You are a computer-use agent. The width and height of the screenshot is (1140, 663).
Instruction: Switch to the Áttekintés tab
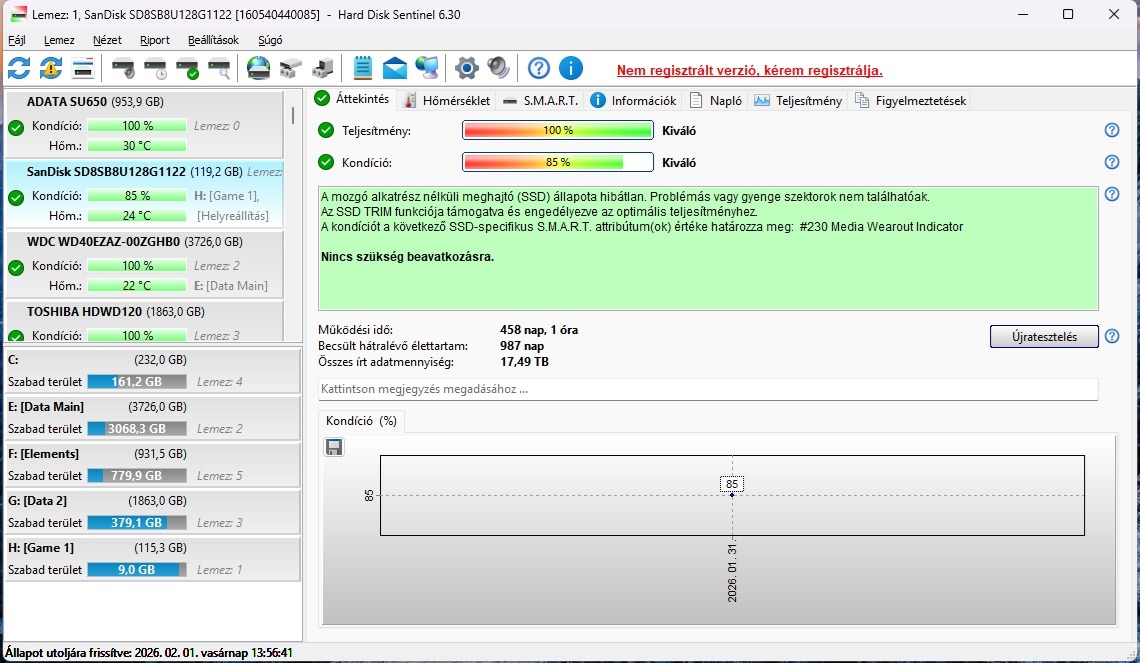[x=354, y=99]
